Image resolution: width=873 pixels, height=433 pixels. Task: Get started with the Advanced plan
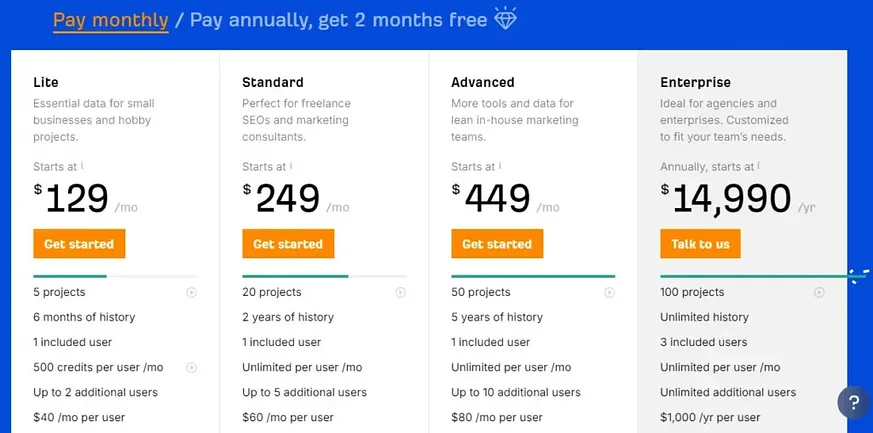[x=497, y=244]
